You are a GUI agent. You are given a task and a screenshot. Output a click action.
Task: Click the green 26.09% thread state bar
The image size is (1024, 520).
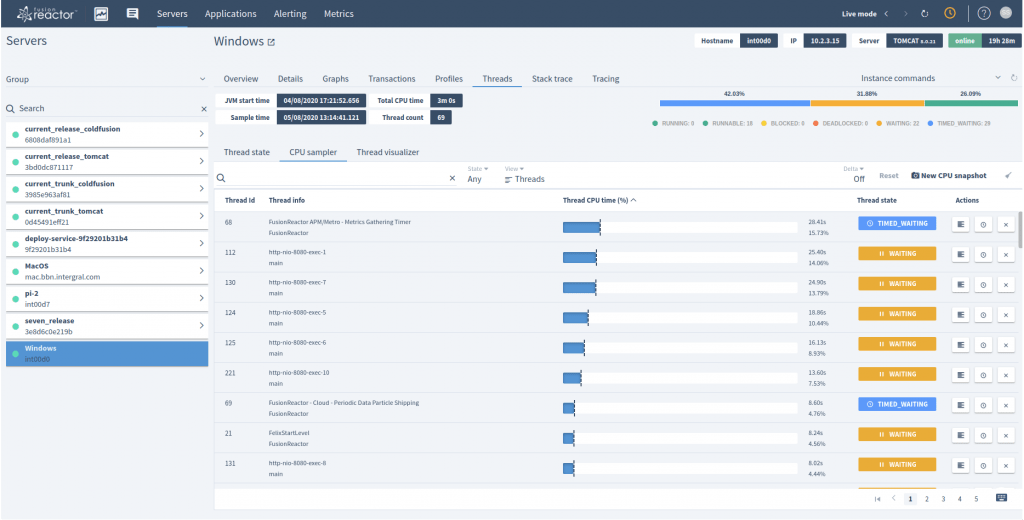point(971,103)
